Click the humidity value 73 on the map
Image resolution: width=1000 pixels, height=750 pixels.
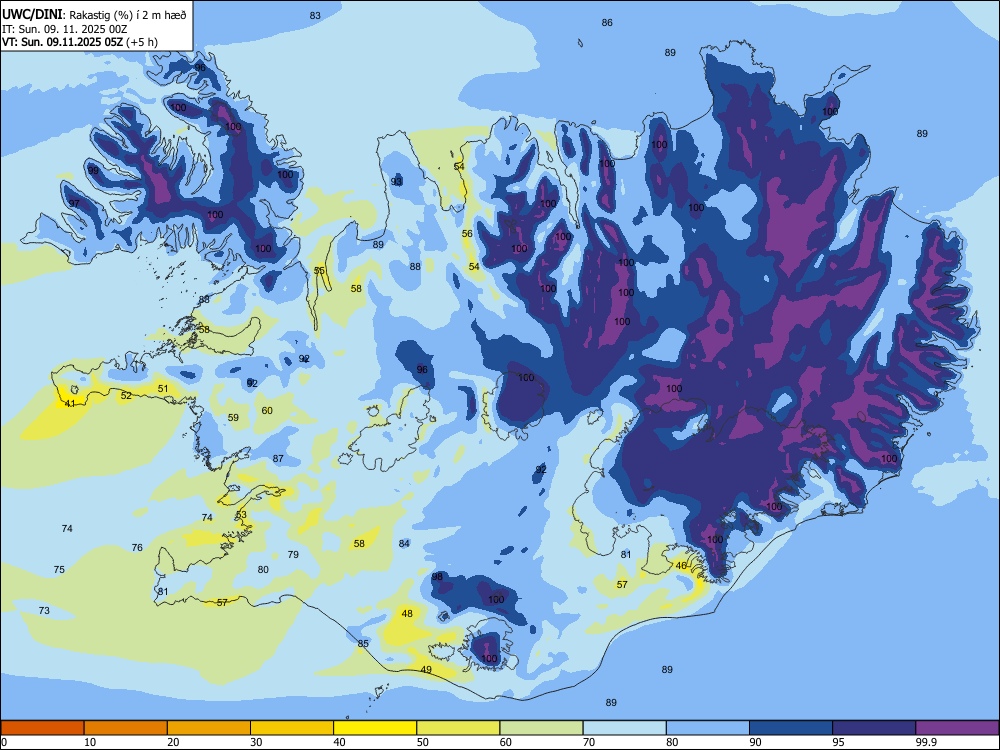click(x=44, y=610)
